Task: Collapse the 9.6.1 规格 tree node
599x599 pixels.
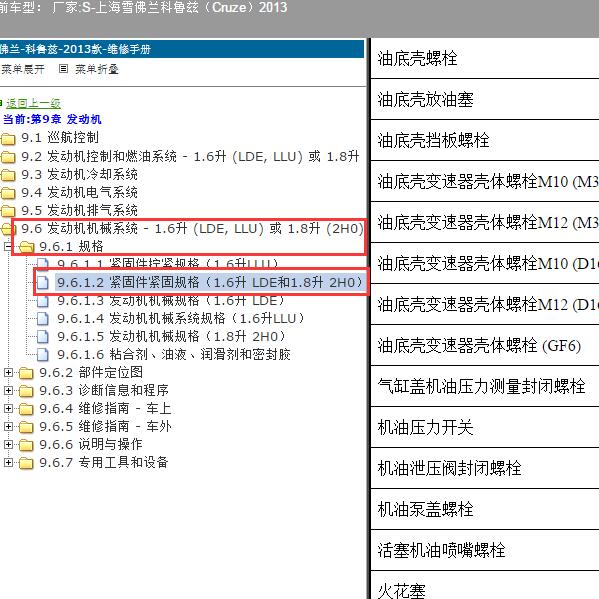Action: click(x=8, y=246)
